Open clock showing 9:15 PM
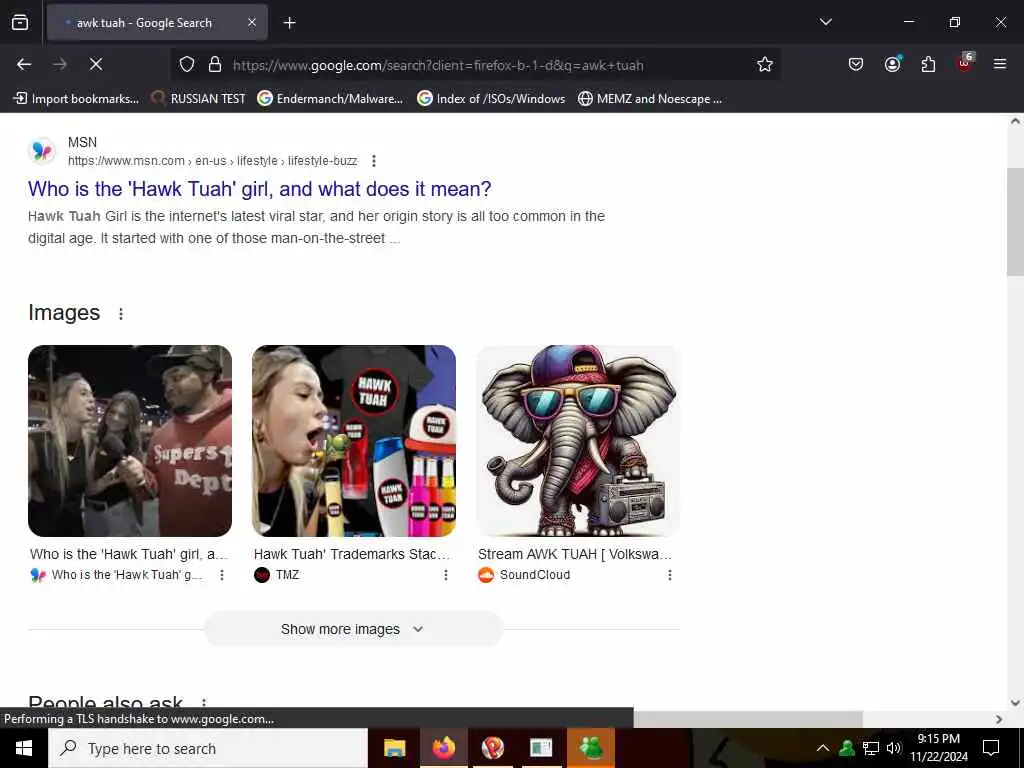Viewport: 1024px width, 768px height. point(938,748)
